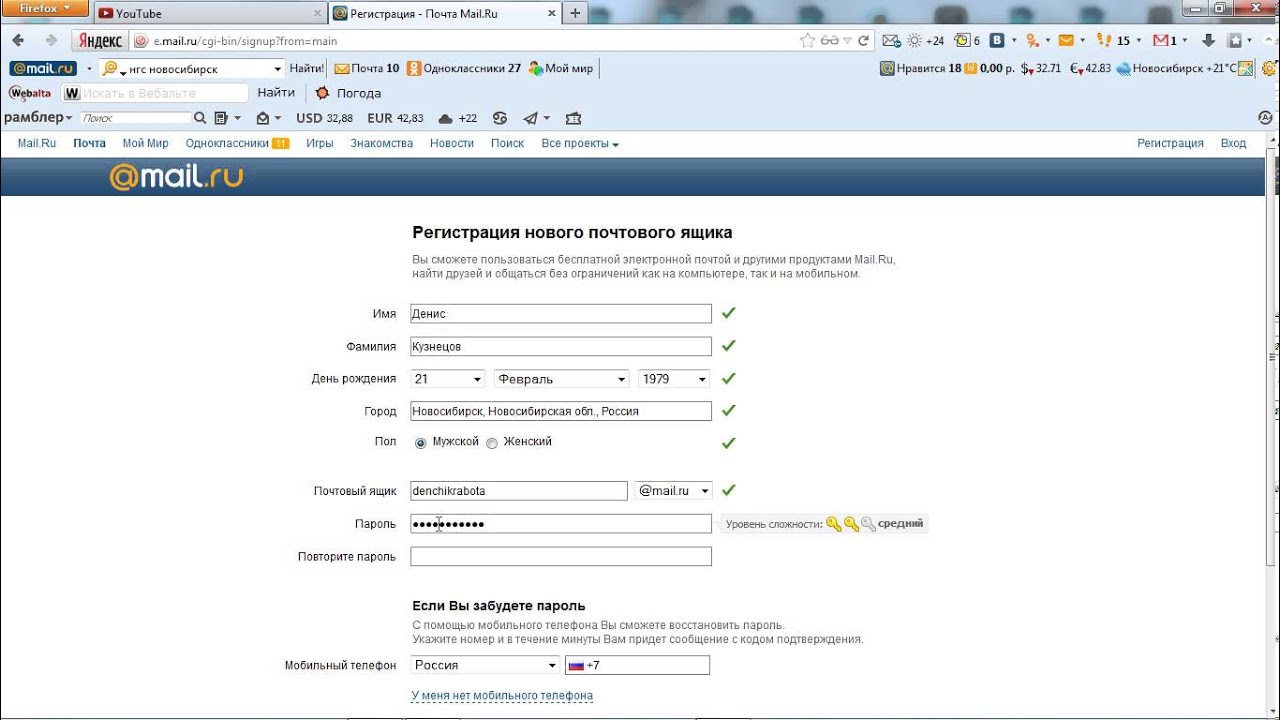The image size is (1280, 720).
Task: Click the Новосибирск +21°C weather item
Action: pyautogui.click(x=1177, y=69)
